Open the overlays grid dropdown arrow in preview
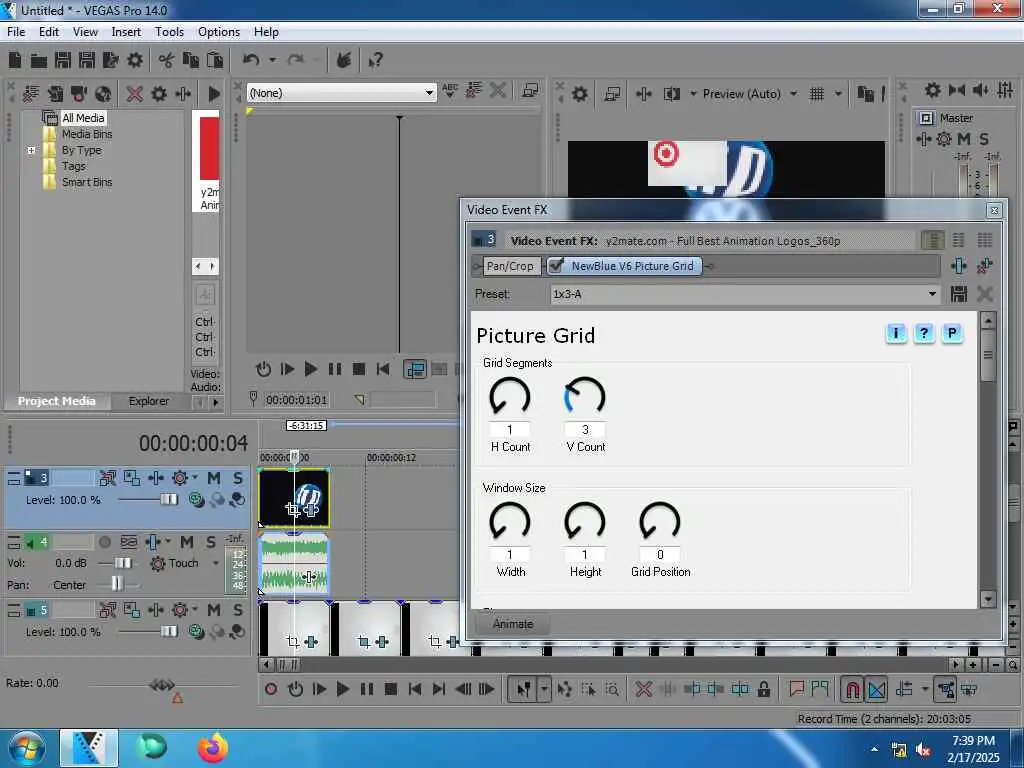Viewport: 1024px width, 768px height. [x=838, y=94]
